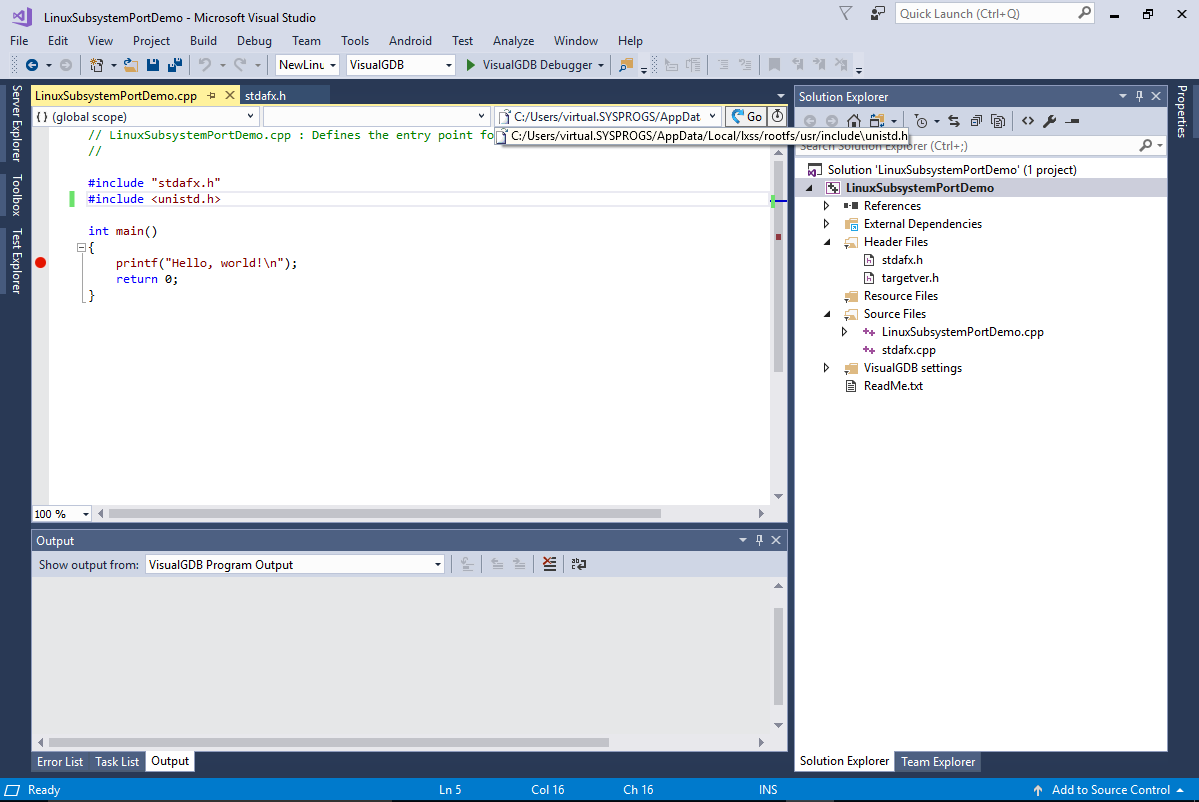Click the Quick Launch search field
Screen dimensions: 1199x802
pyautogui.click(x=986, y=14)
